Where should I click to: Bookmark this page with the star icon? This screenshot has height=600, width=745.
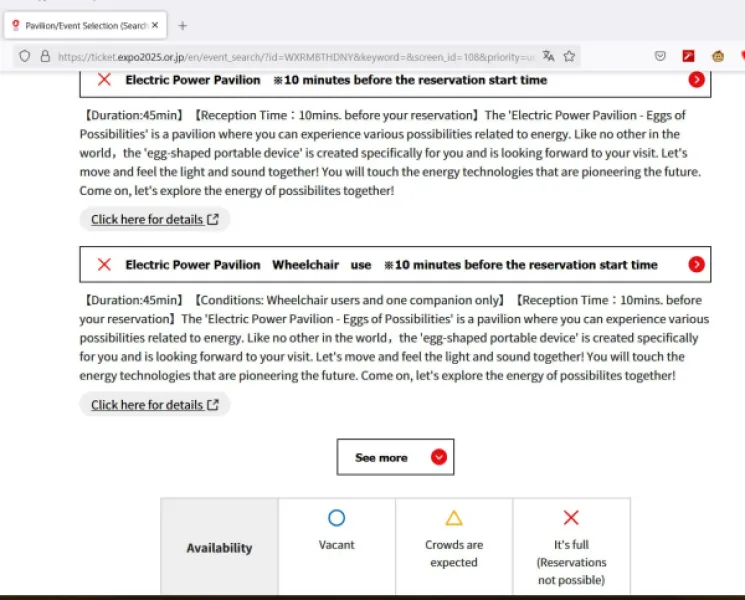pos(569,56)
